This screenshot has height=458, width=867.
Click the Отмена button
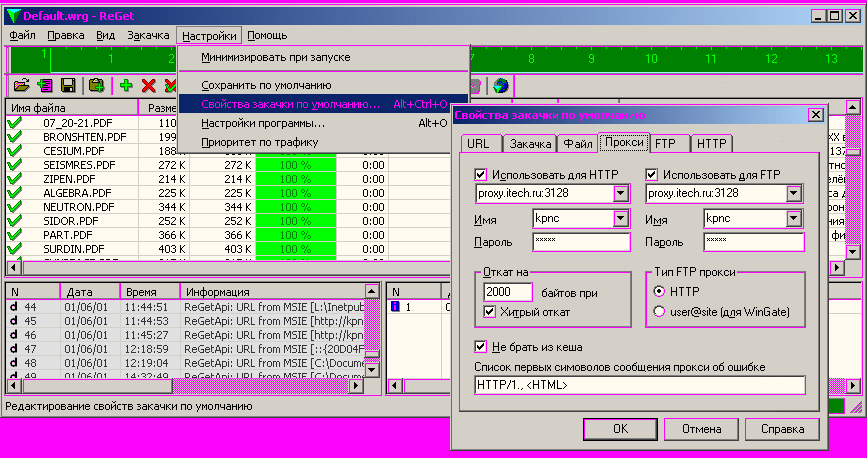pyautogui.click(x=701, y=429)
